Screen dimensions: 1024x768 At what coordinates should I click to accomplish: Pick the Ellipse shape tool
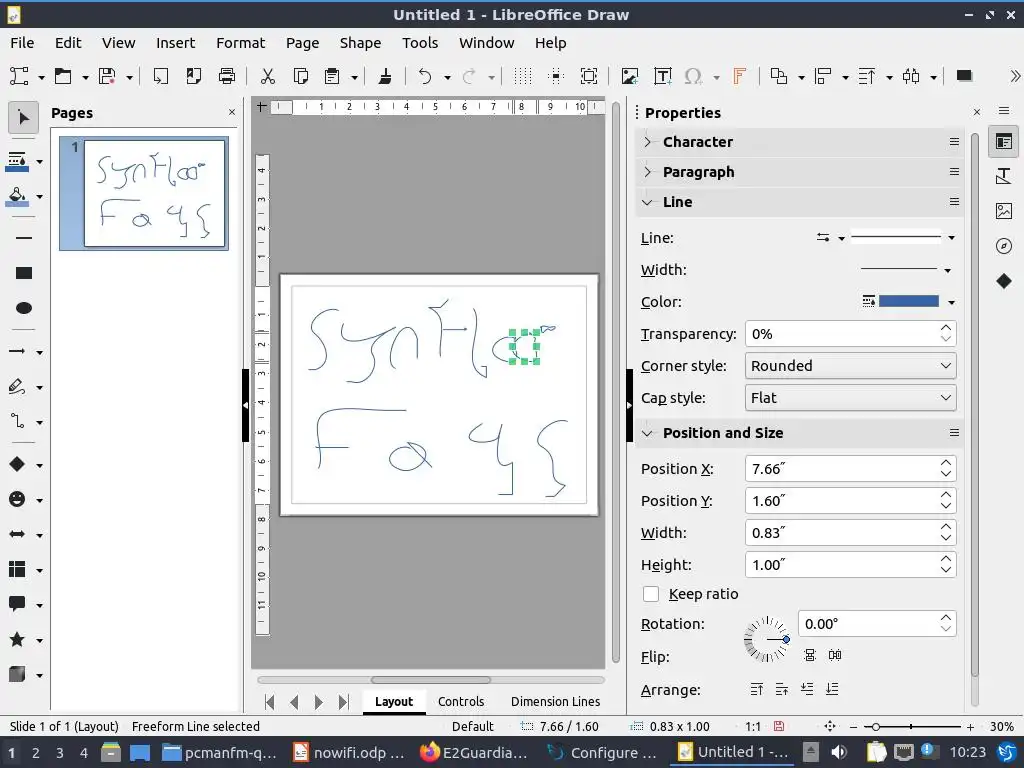[x=24, y=308]
